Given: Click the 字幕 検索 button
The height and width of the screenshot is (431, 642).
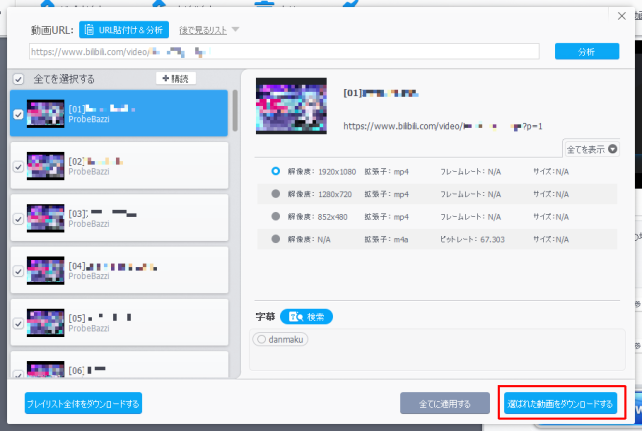Looking at the screenshot, I should pos(306,317).
